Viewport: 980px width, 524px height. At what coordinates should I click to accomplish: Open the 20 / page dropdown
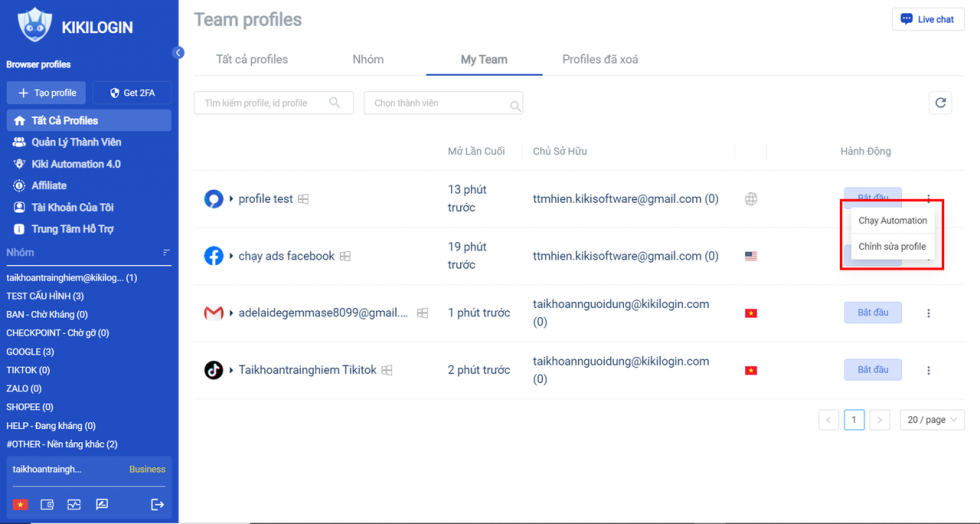(x=932, y=420)
